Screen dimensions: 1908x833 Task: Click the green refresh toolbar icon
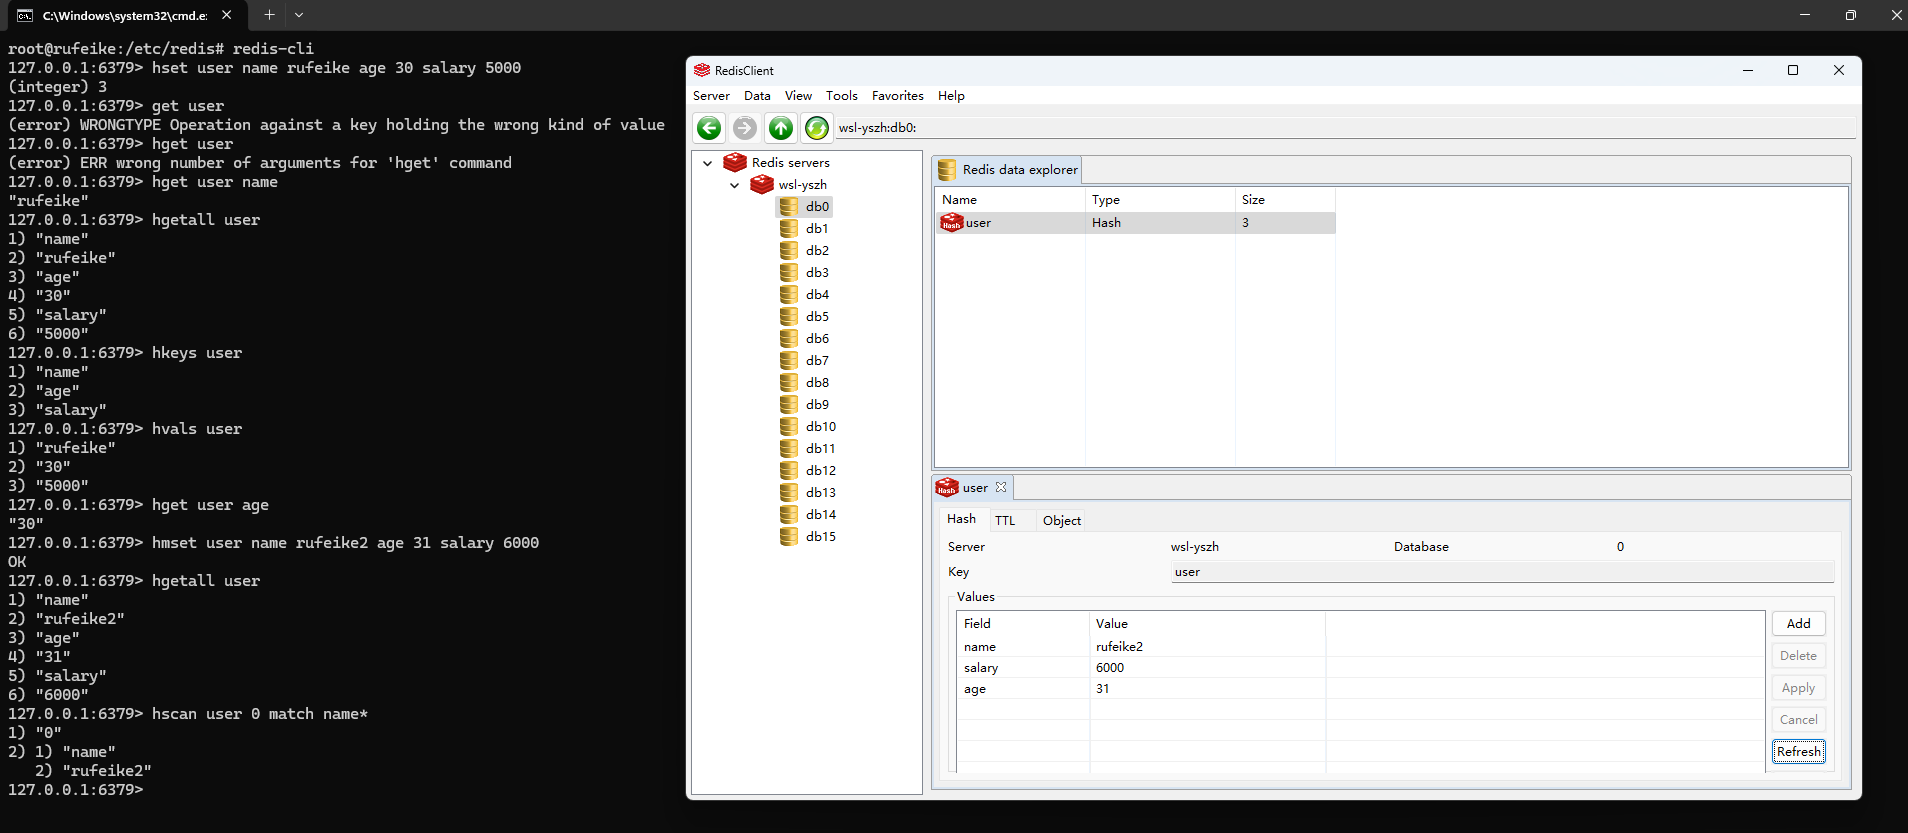click(817, 128)
